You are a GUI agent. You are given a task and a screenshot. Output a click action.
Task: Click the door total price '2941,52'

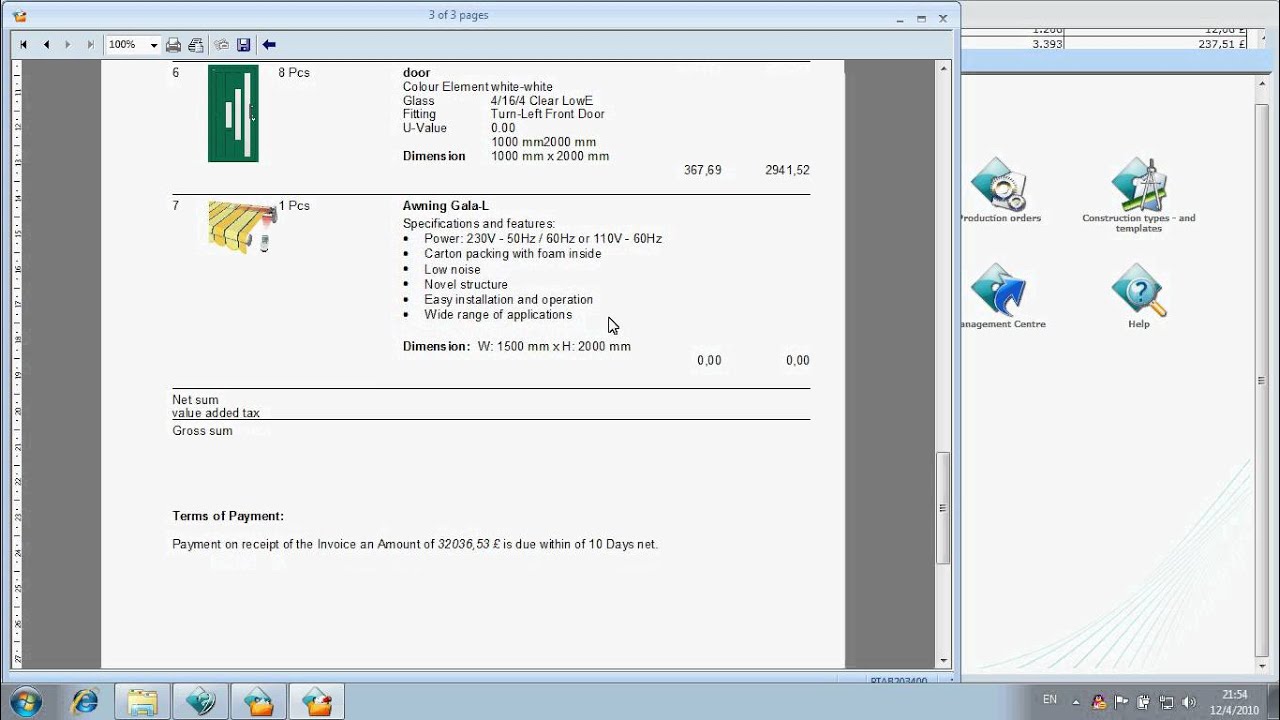[787, 170]
